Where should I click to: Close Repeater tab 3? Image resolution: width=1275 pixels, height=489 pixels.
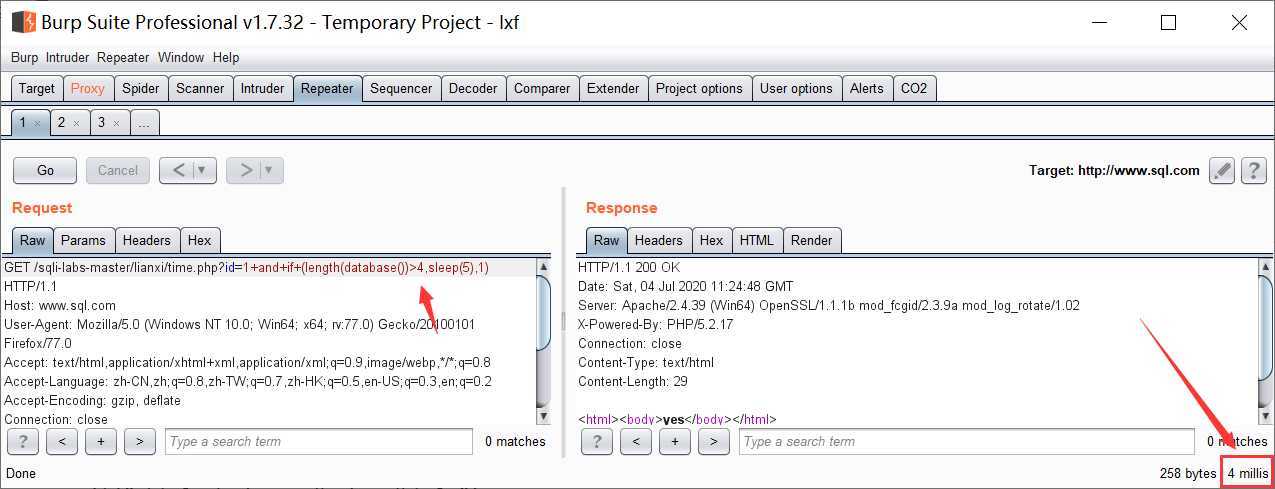(x=115, y=123)
